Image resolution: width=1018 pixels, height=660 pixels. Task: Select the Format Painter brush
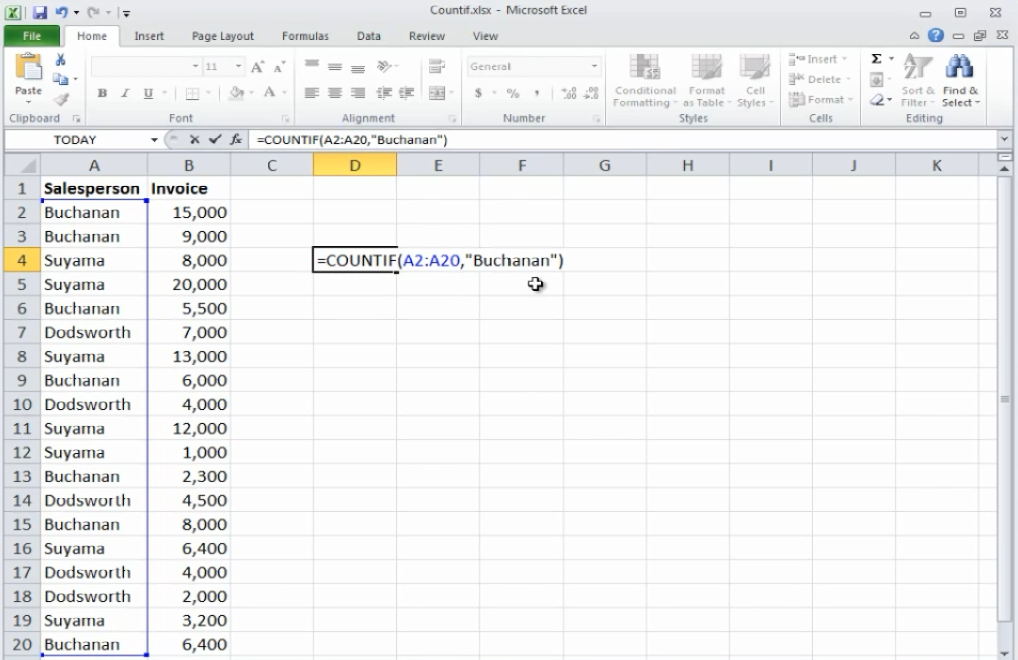60,98
